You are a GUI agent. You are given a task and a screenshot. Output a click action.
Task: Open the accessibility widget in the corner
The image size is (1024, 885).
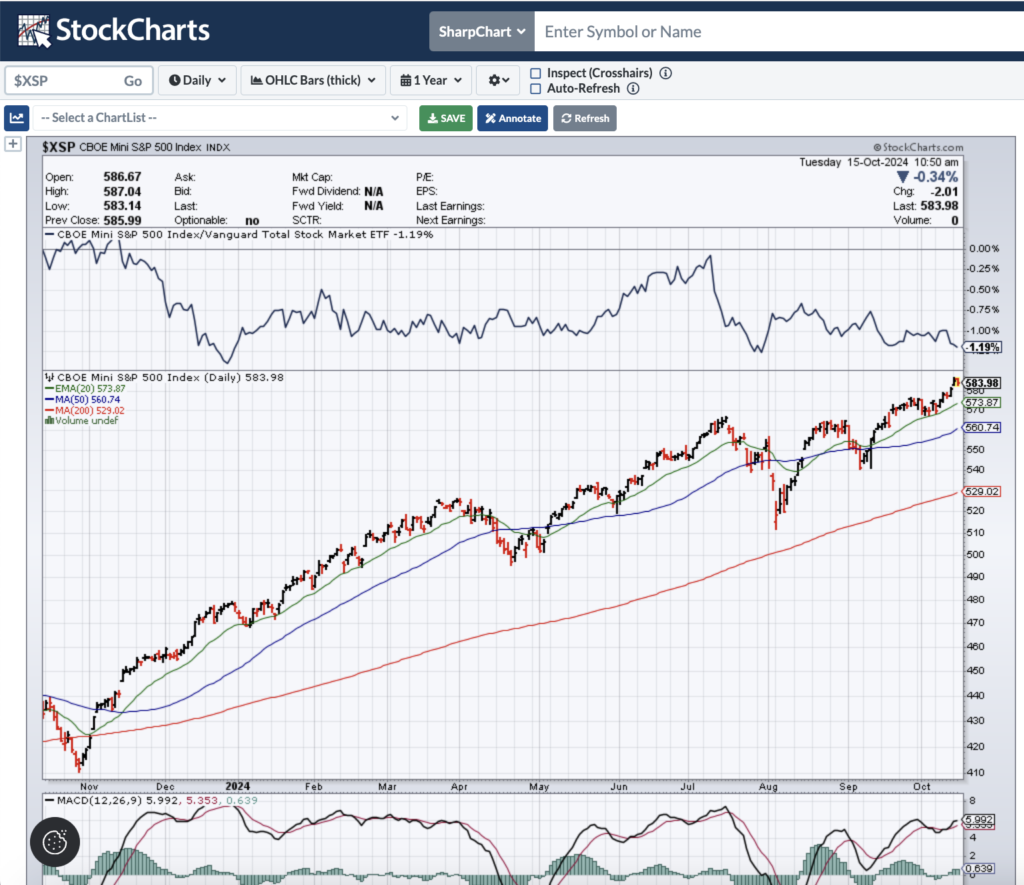click(53, 842)
